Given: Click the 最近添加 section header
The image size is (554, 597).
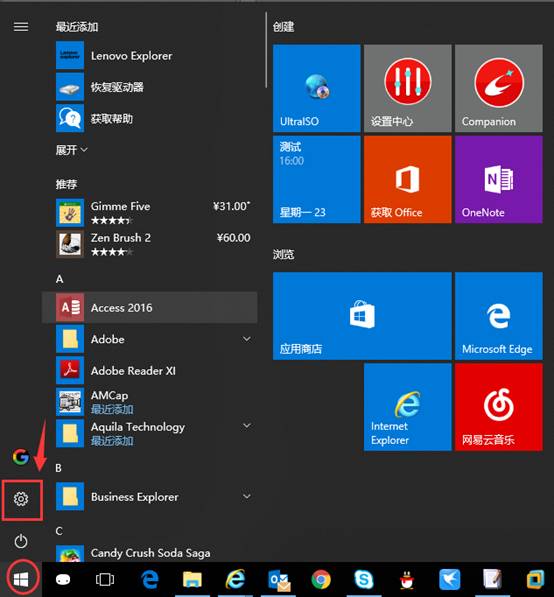Looking at the screenshot, I should point(77,27).
